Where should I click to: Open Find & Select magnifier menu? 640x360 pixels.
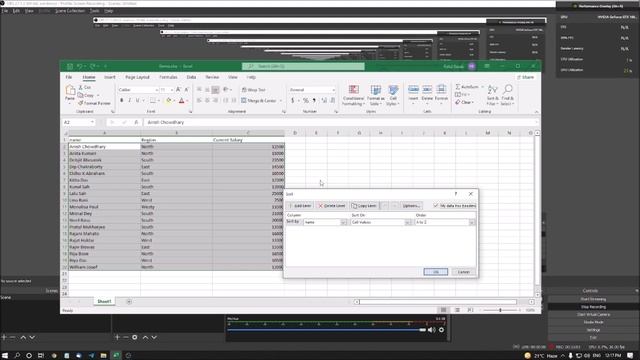point(508,95)
